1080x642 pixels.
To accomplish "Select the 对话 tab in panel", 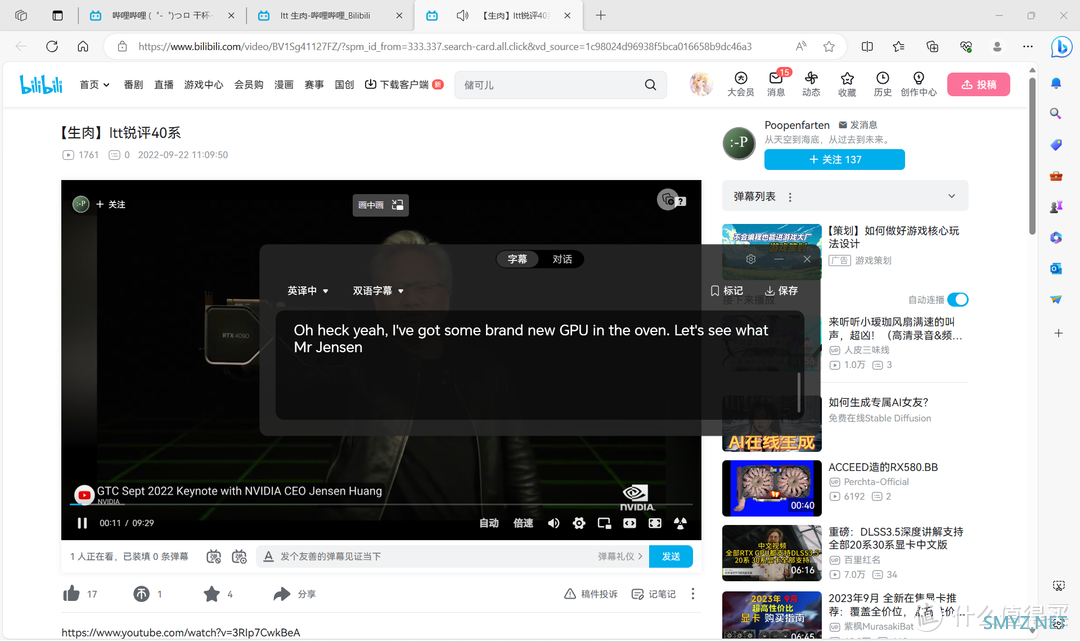I will [x=562, y=259].
